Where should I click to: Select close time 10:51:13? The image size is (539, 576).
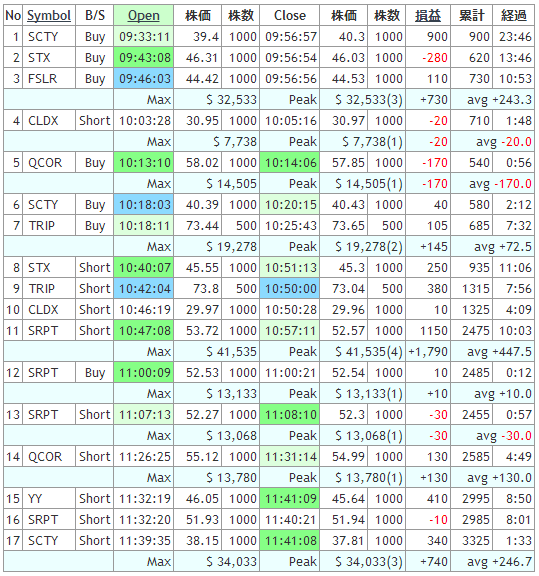tap(290, 267)
